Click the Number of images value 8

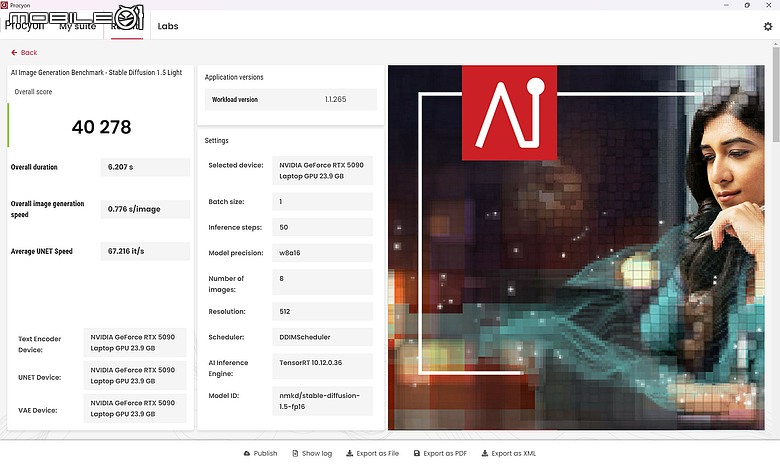pyautogui.click(x=322, y=282)
